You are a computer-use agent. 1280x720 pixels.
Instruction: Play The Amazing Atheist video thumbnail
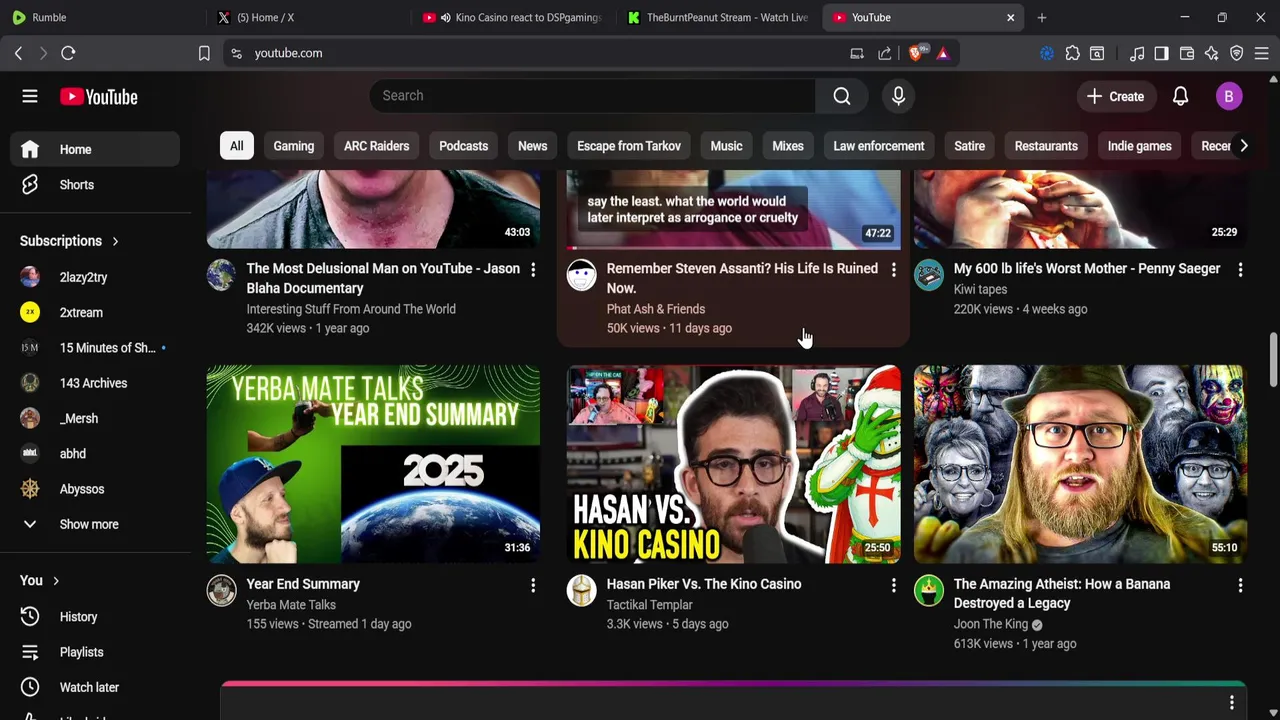[1080, 464]
